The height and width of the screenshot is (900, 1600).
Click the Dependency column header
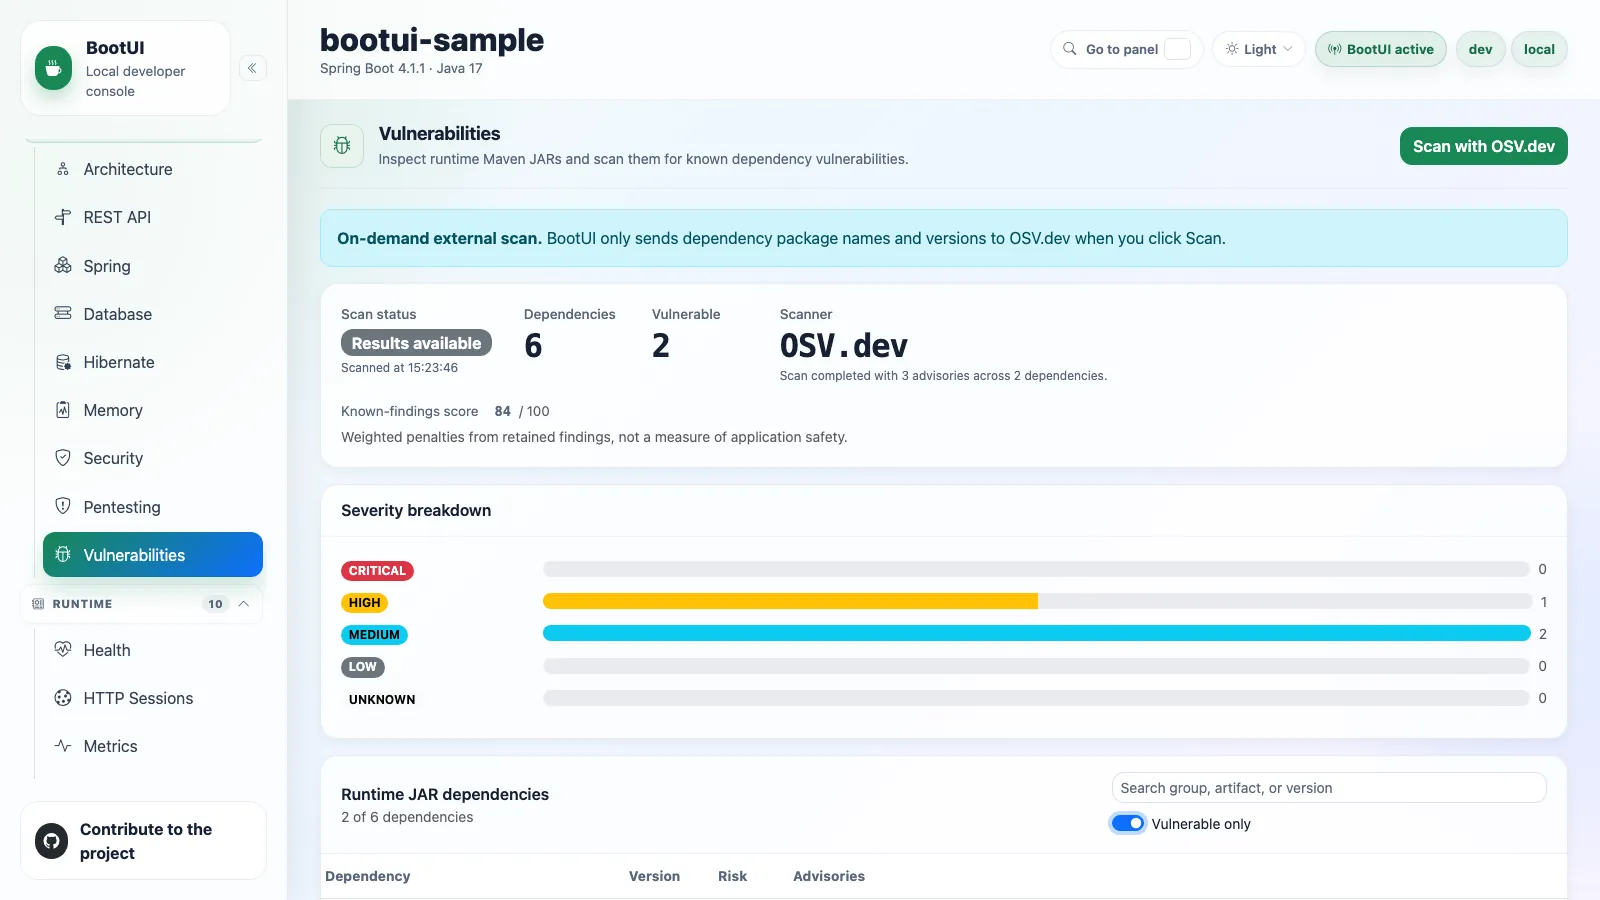[x=367, y=876]
